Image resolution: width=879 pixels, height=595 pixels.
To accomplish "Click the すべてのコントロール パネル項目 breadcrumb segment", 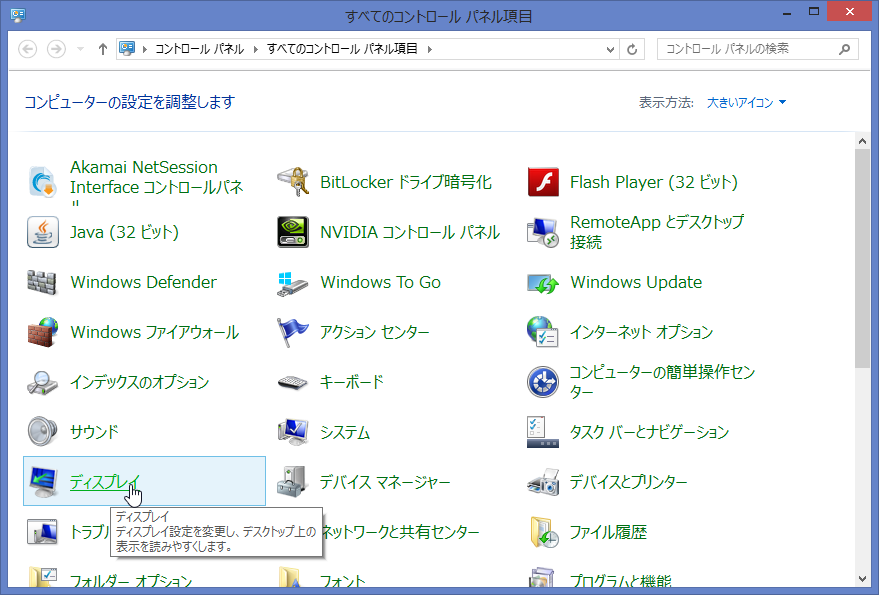I will [342, 49].
